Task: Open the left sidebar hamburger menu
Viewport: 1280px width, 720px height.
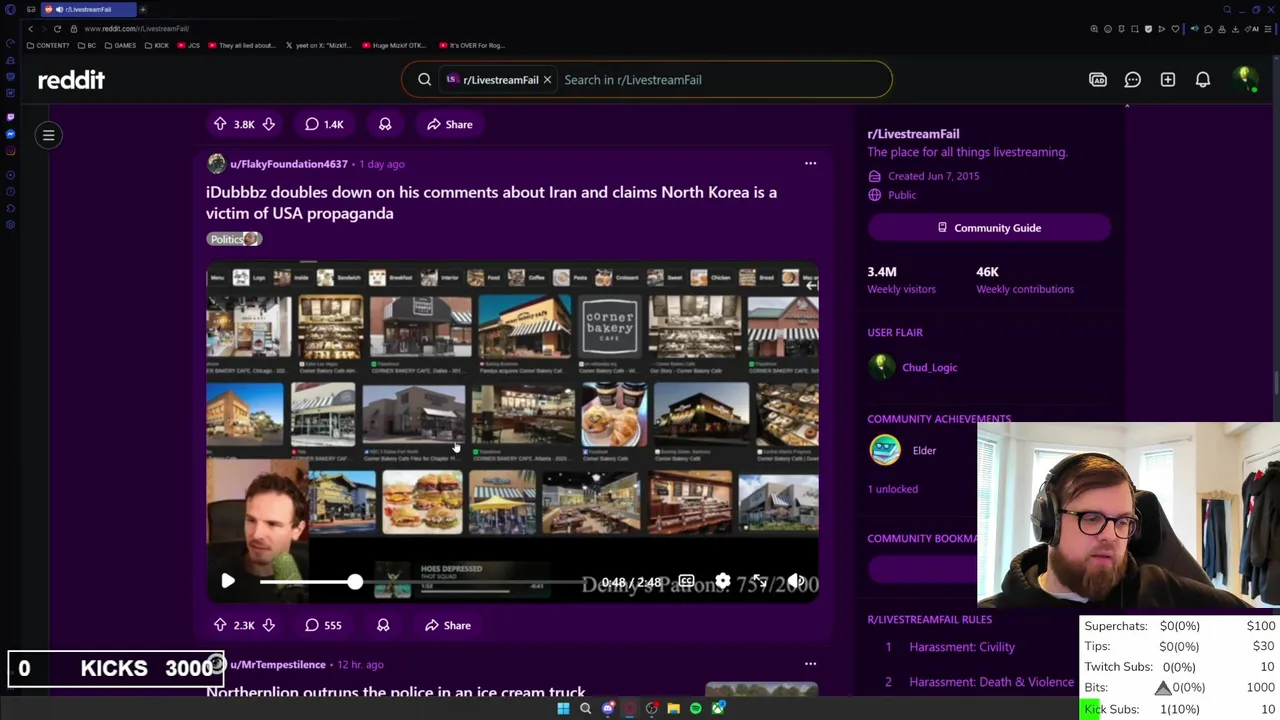Action: pyautogui.click(x=48, y=135)
